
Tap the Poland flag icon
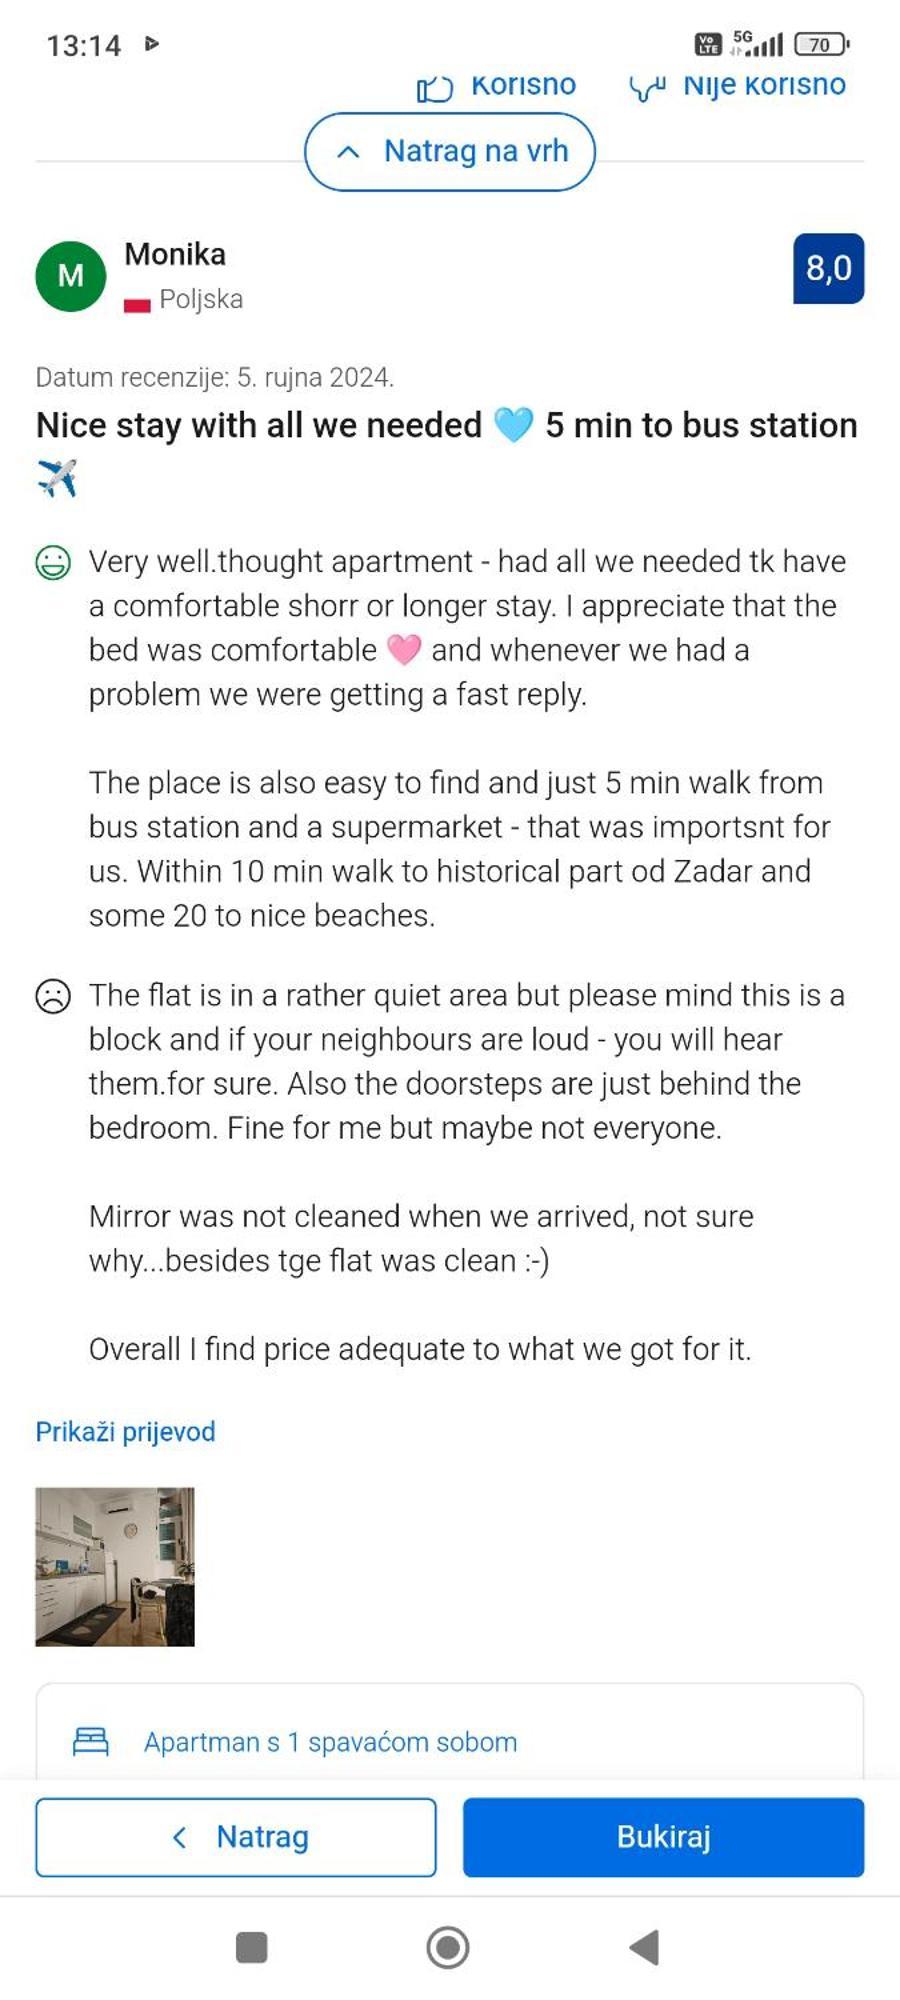pos(137,303)
